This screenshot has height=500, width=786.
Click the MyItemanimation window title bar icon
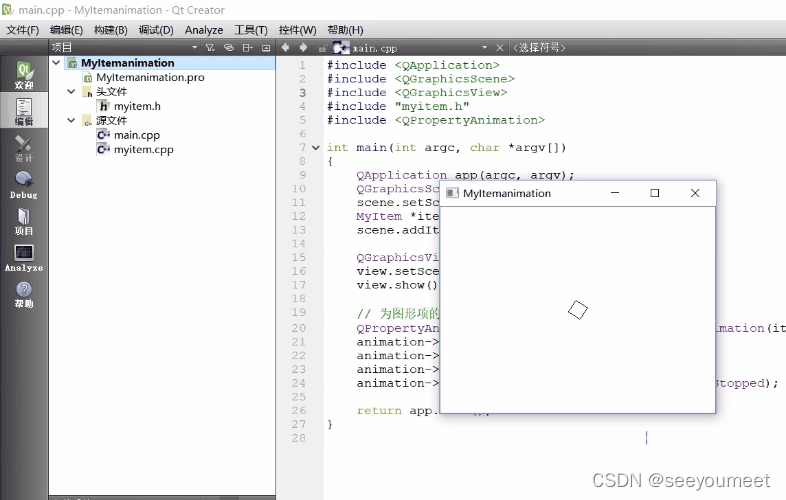point(452,193)
